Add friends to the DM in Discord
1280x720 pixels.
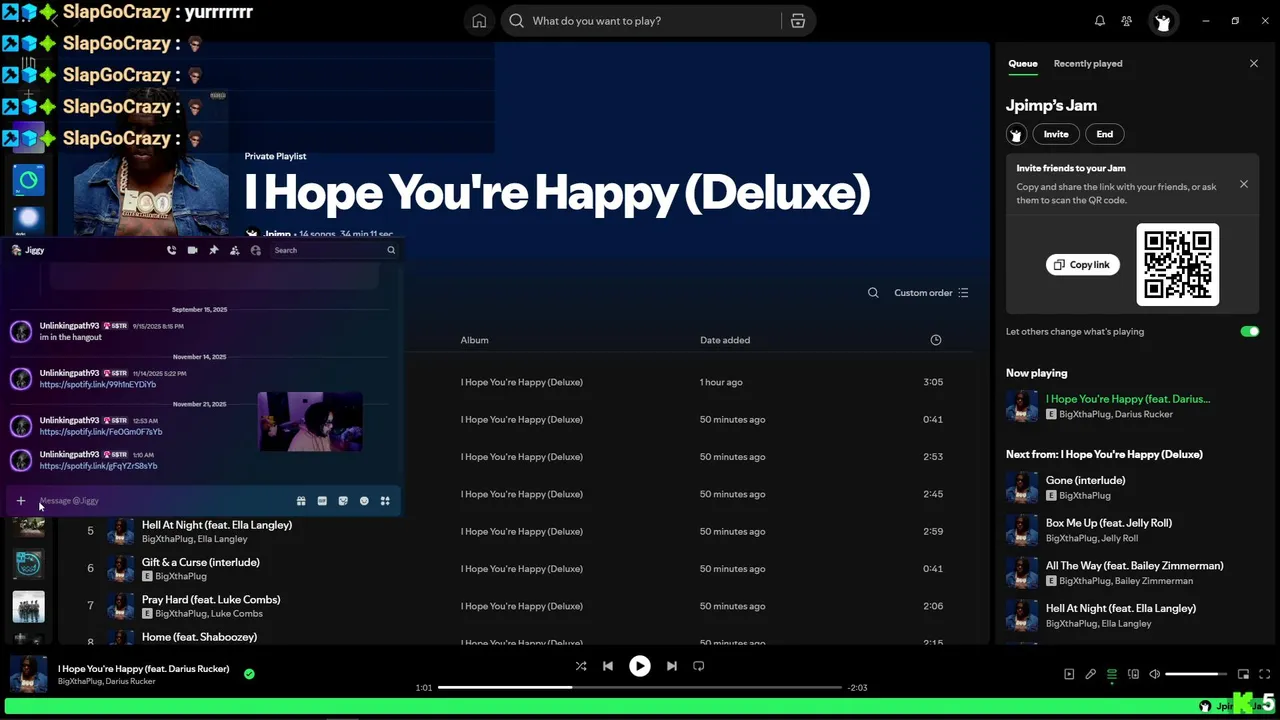coord(234,250)
